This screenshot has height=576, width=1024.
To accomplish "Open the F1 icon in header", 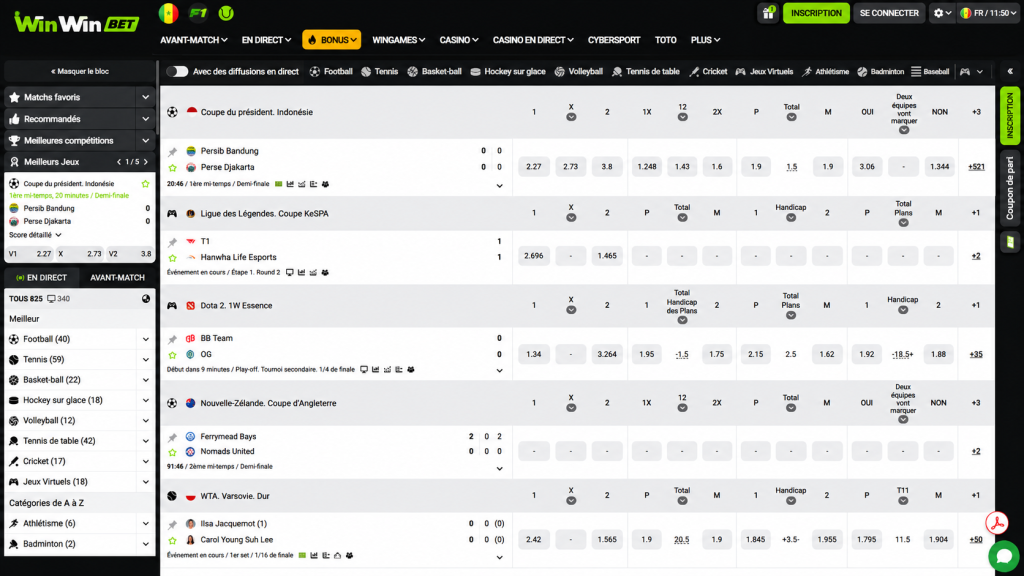I will 197,13.
